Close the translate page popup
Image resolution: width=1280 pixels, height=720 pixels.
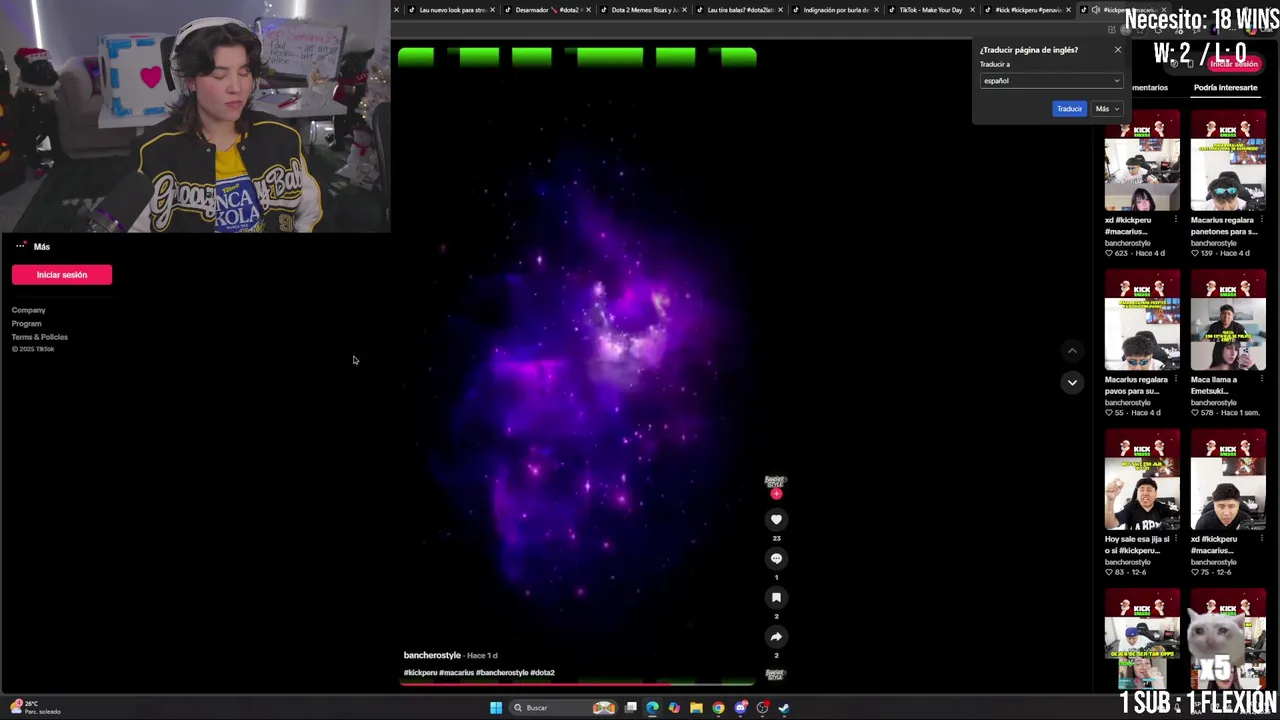point(1118,50)
